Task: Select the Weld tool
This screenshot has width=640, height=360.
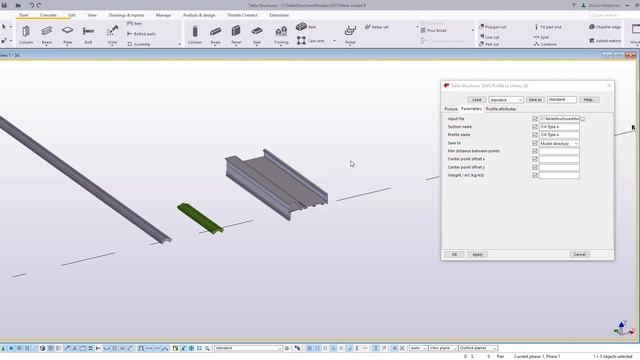Action: (x=112, y=34)
